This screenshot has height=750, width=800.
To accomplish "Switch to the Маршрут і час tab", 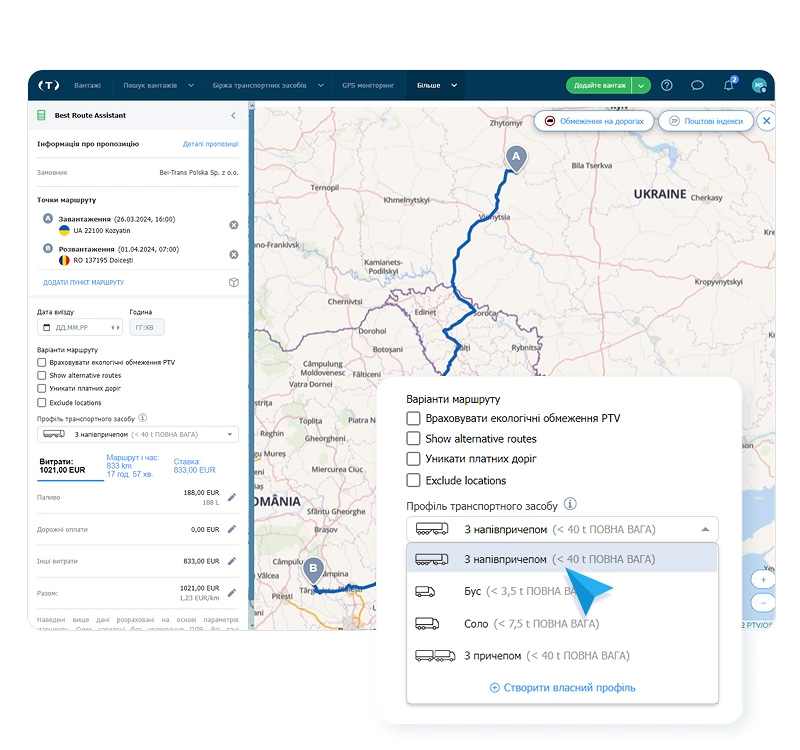I will [133, 466].
